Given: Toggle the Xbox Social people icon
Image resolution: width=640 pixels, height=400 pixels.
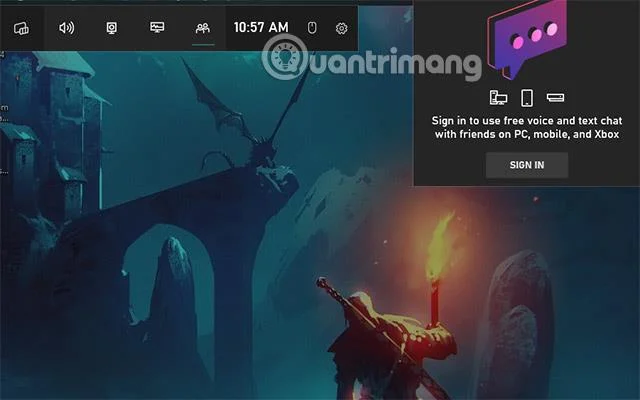Looking at the screenshot, I should pyautogui.click(x=203, y=28).
